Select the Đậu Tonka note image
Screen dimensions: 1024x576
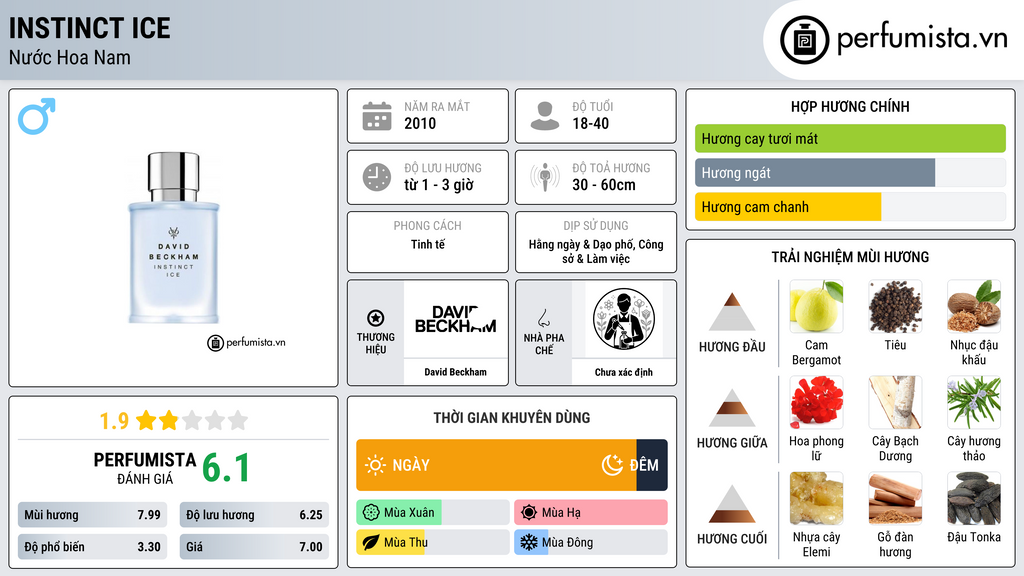pos(974,499)
